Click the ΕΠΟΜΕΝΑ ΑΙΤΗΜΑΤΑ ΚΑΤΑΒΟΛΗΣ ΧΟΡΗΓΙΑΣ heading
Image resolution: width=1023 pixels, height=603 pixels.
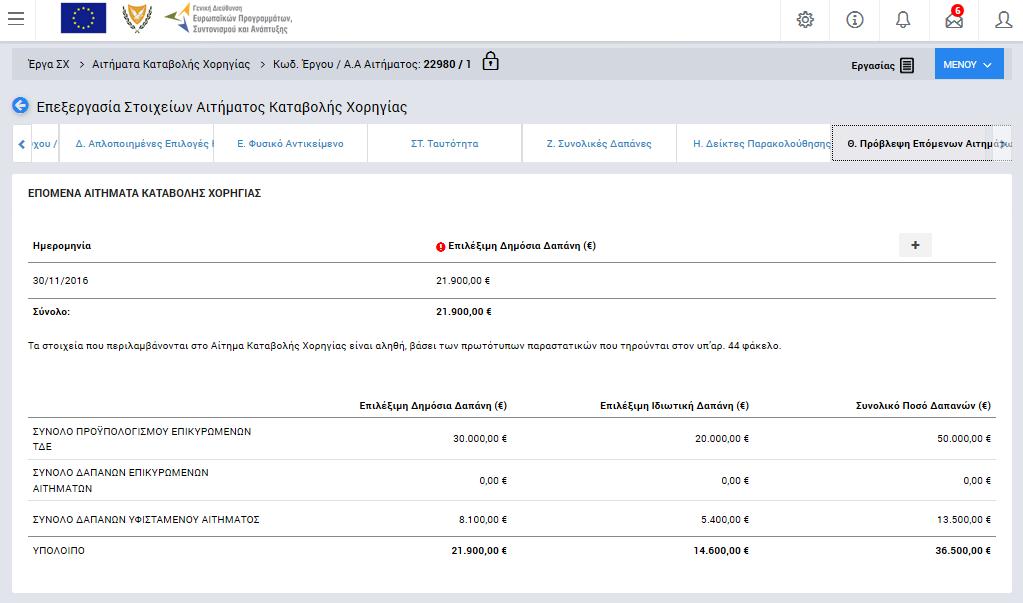click(x=144, y=193)
